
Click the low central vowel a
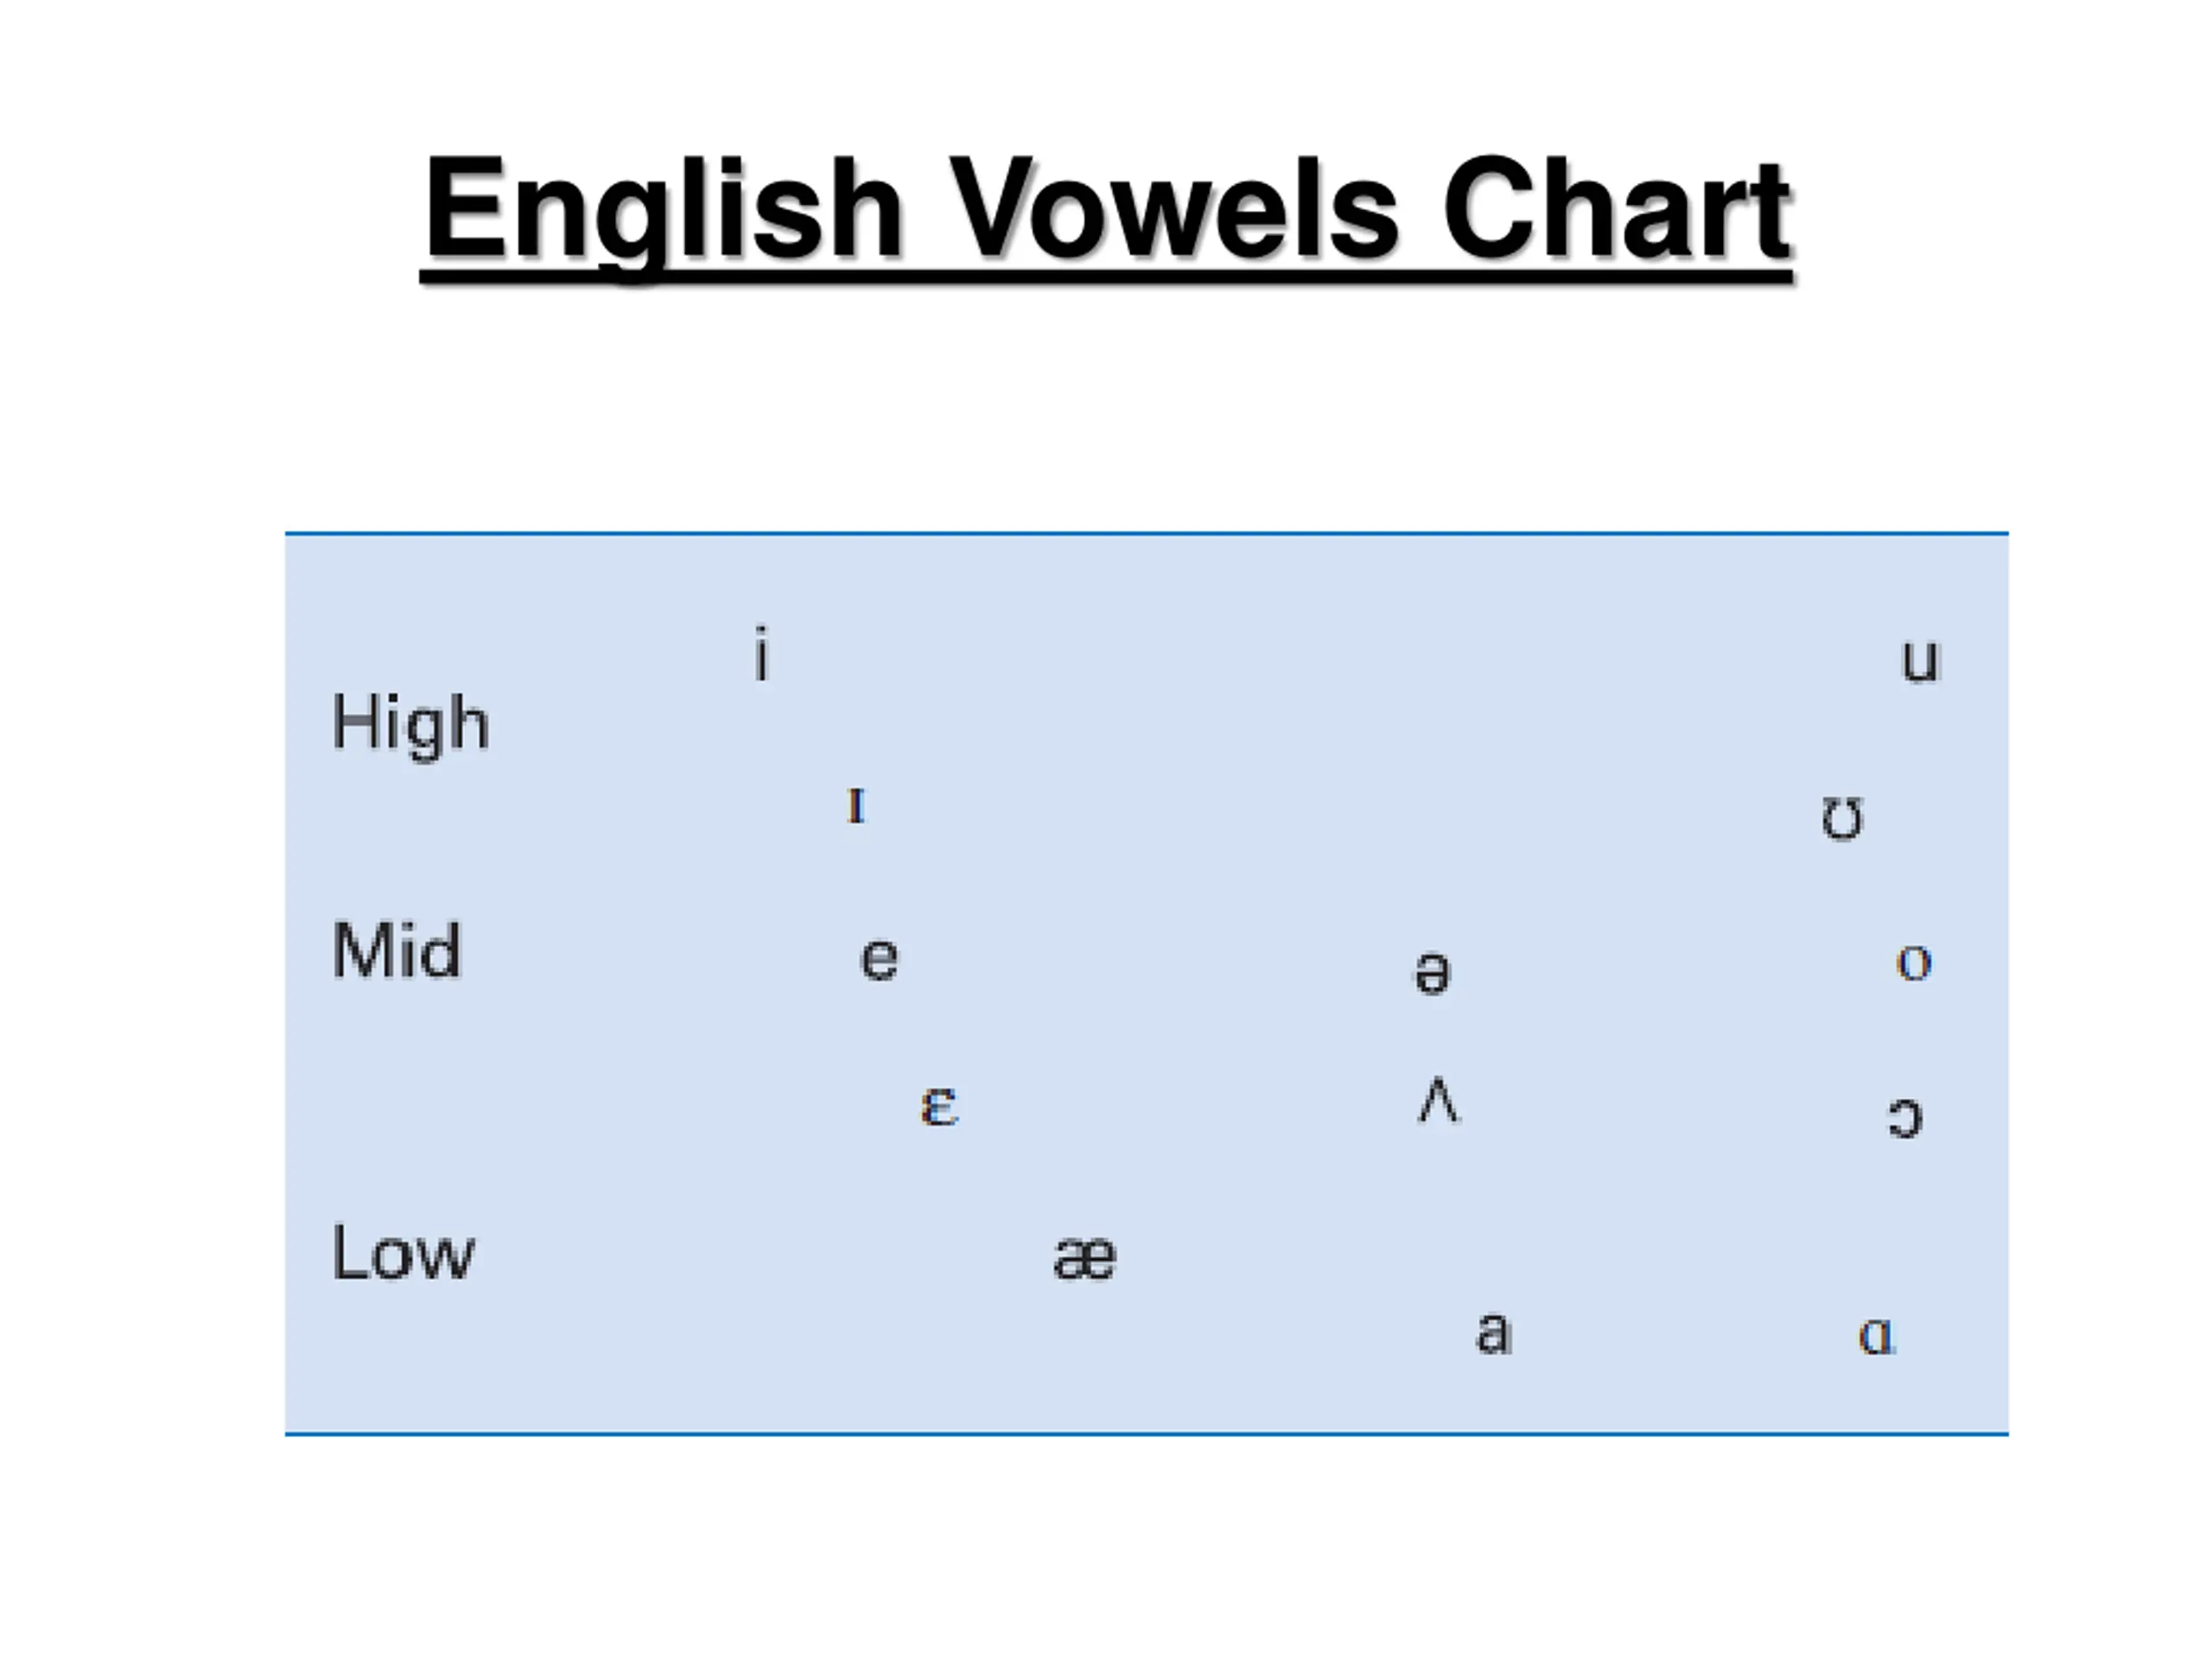click(x=1494, y=1333)
